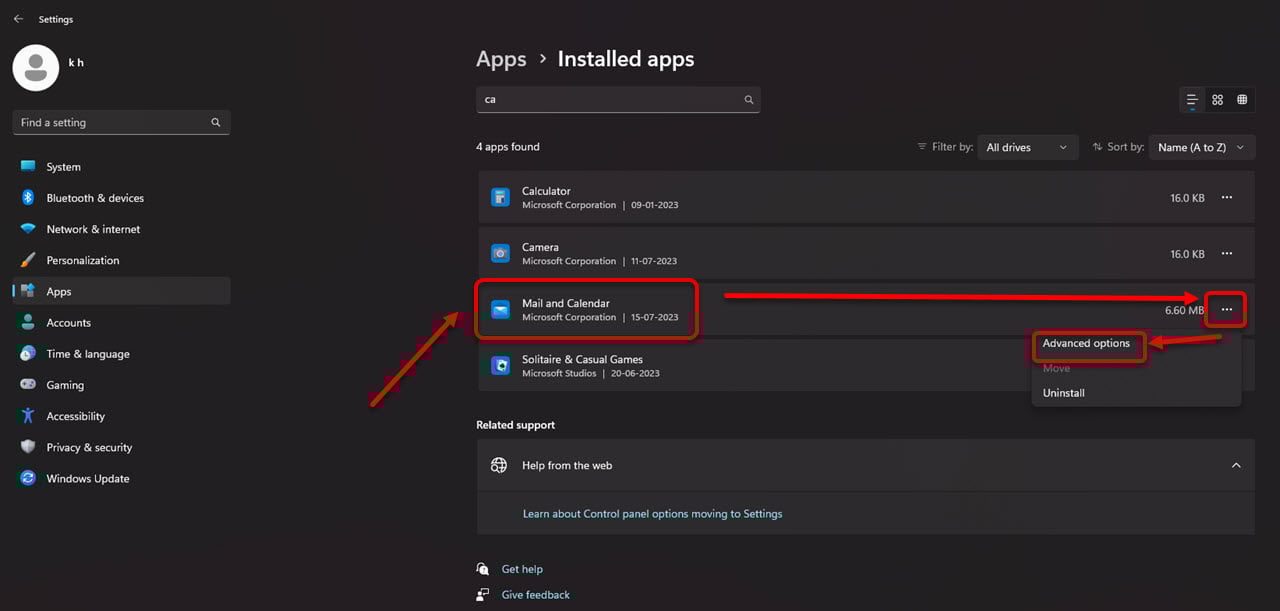The width and height of the screenshot is (1280, 611).
Task: Click the user profile avatar
Action: [36, 68]
